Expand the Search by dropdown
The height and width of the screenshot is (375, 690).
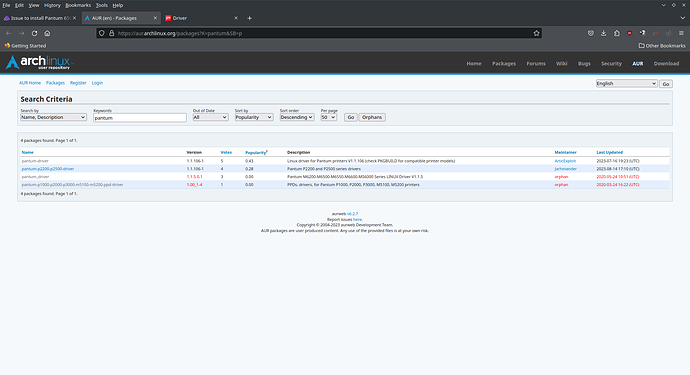point(53,118)
